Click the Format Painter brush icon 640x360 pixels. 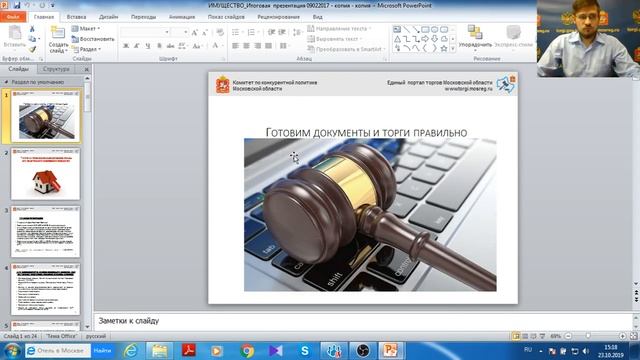click(x=32, y=49)
